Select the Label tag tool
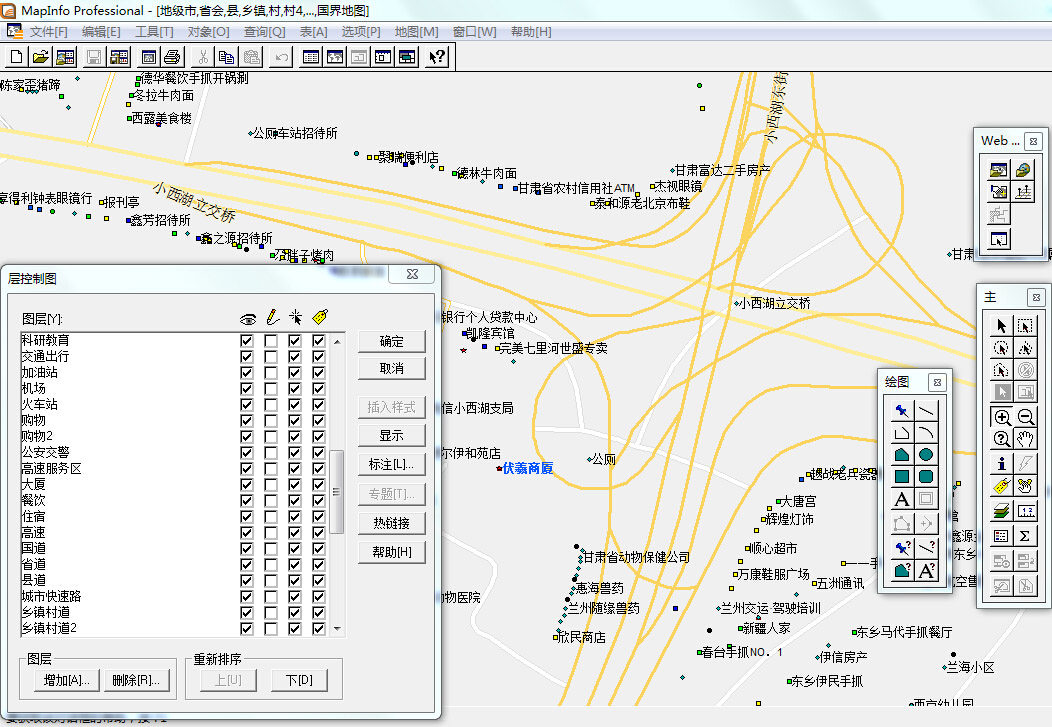The height and width of the screenshot is (727, 1052). (x=1002, y=486)
